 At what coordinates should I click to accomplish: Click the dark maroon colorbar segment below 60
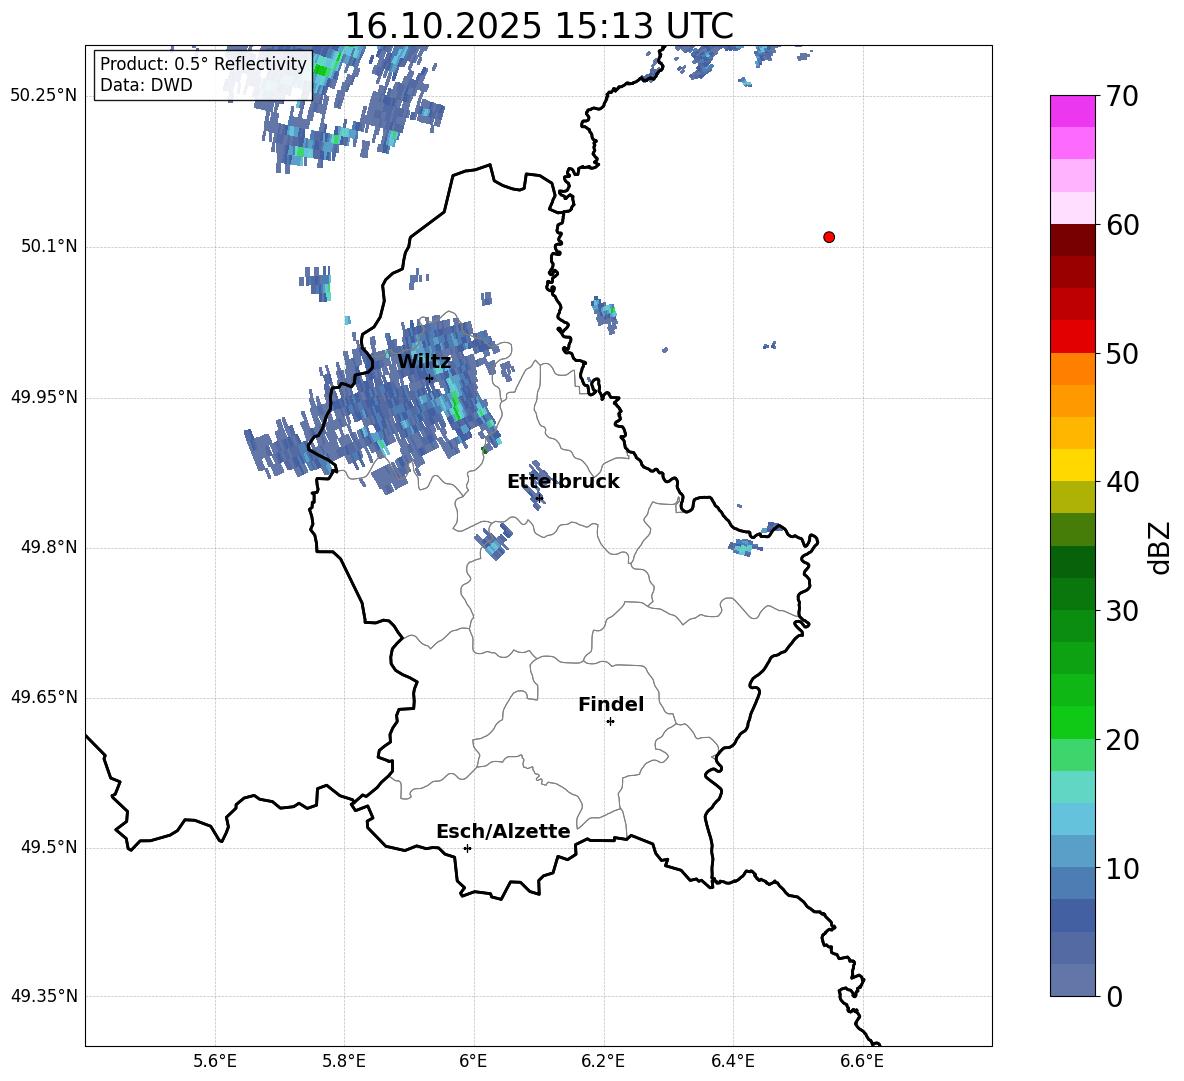click(x=1072, y=240)
